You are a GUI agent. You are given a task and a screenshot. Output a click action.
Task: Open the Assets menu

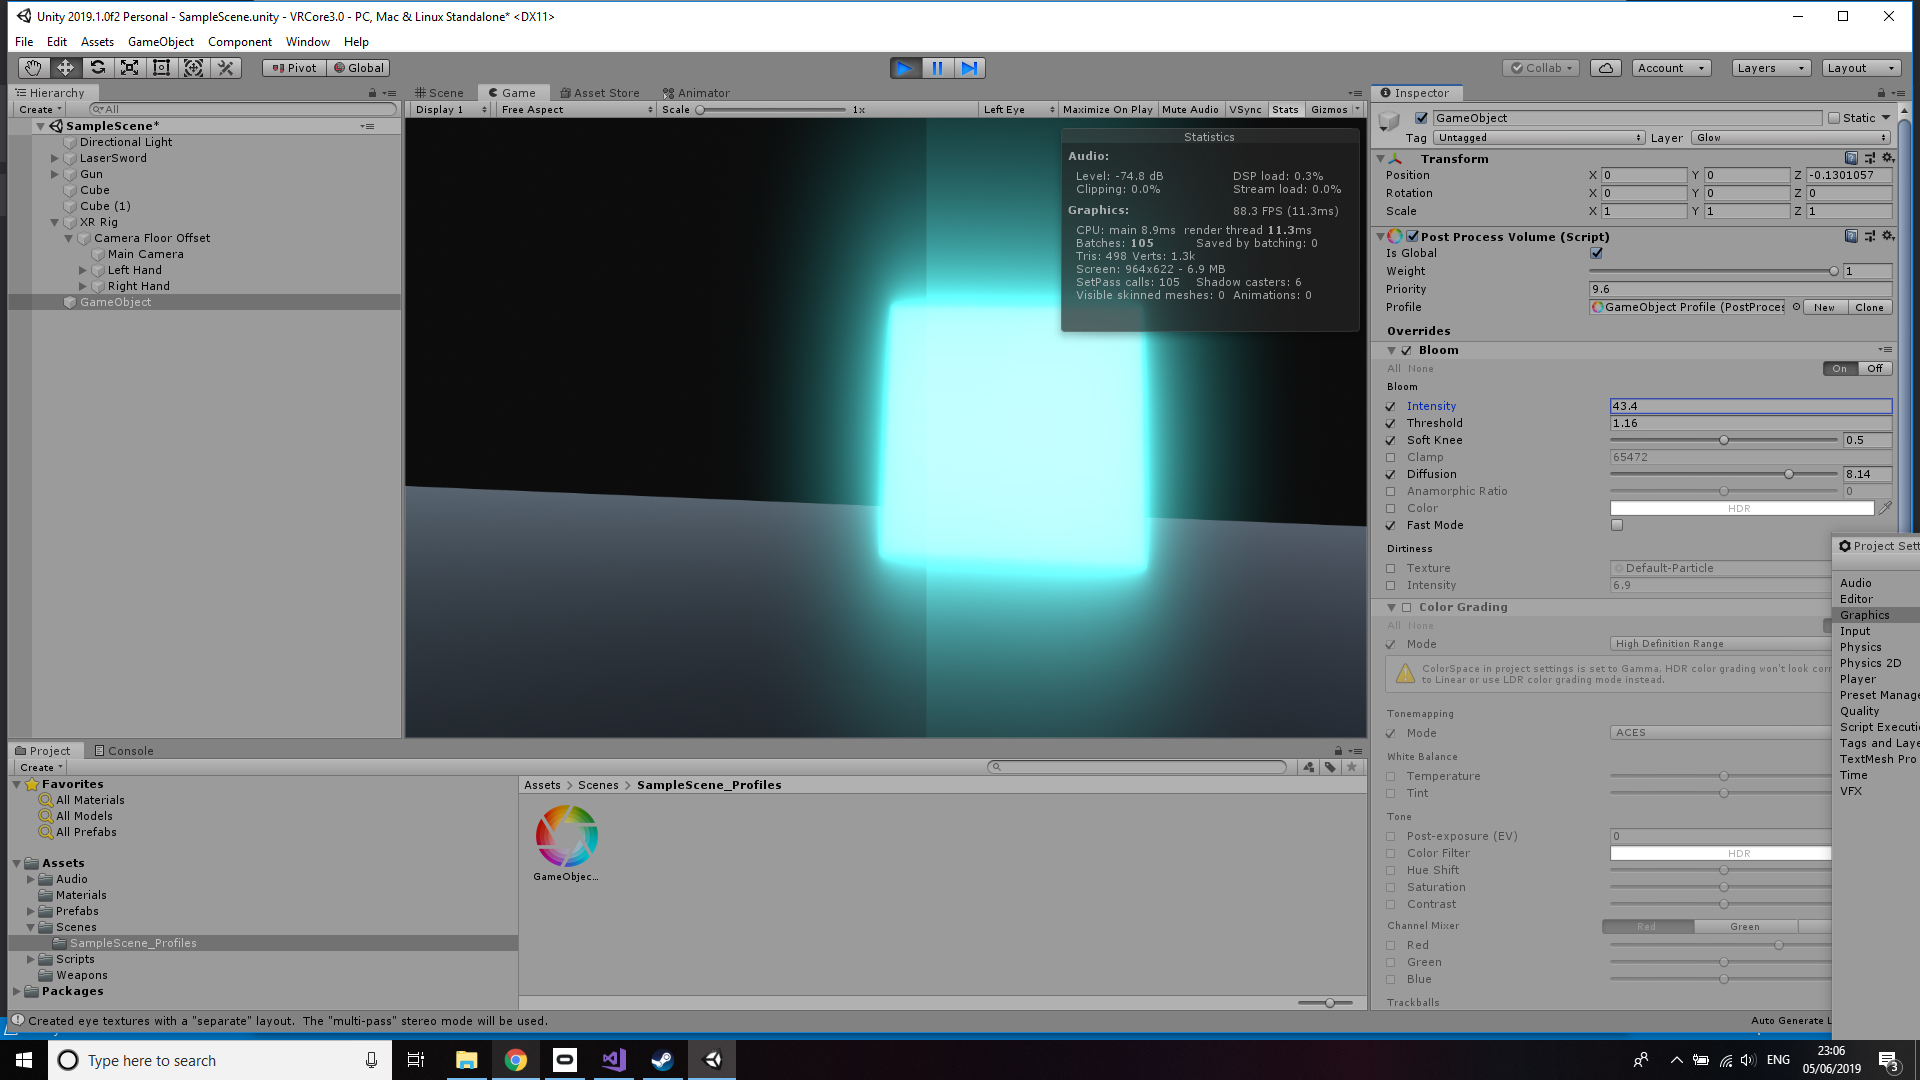coord(97,42)
